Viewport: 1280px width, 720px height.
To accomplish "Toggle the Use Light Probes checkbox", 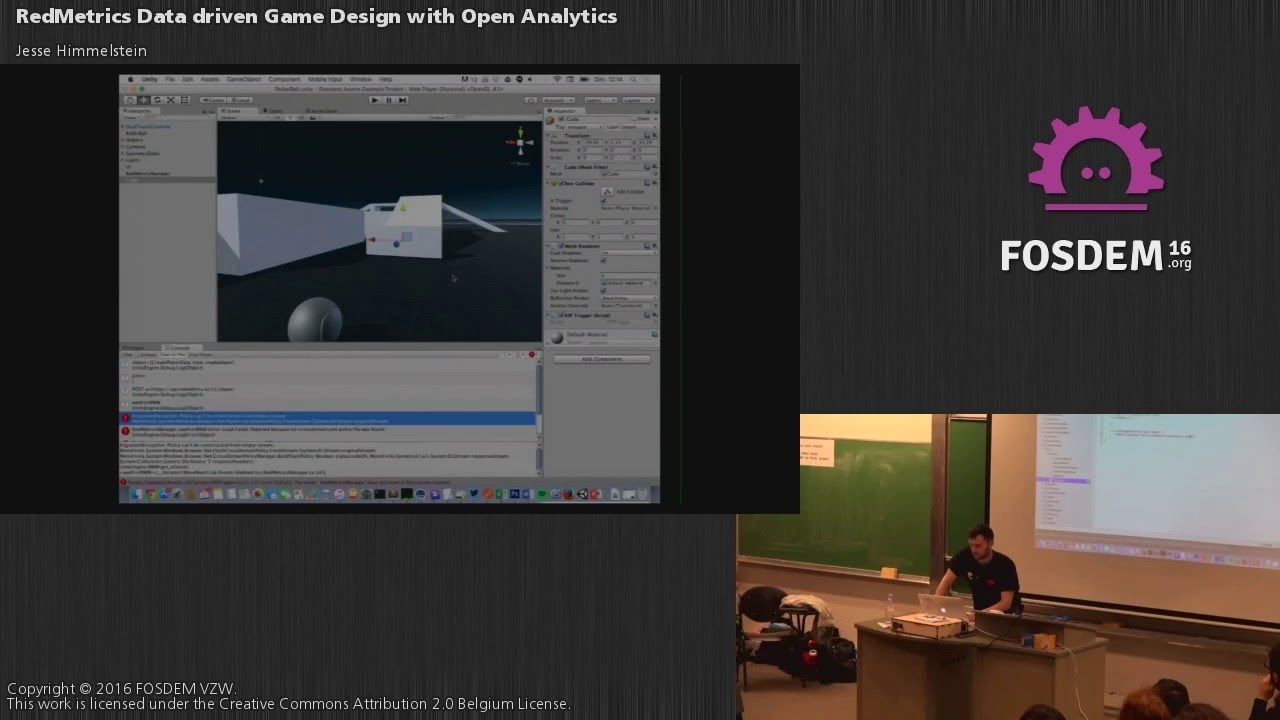I will pyautogui.click(x=603, y=290).
